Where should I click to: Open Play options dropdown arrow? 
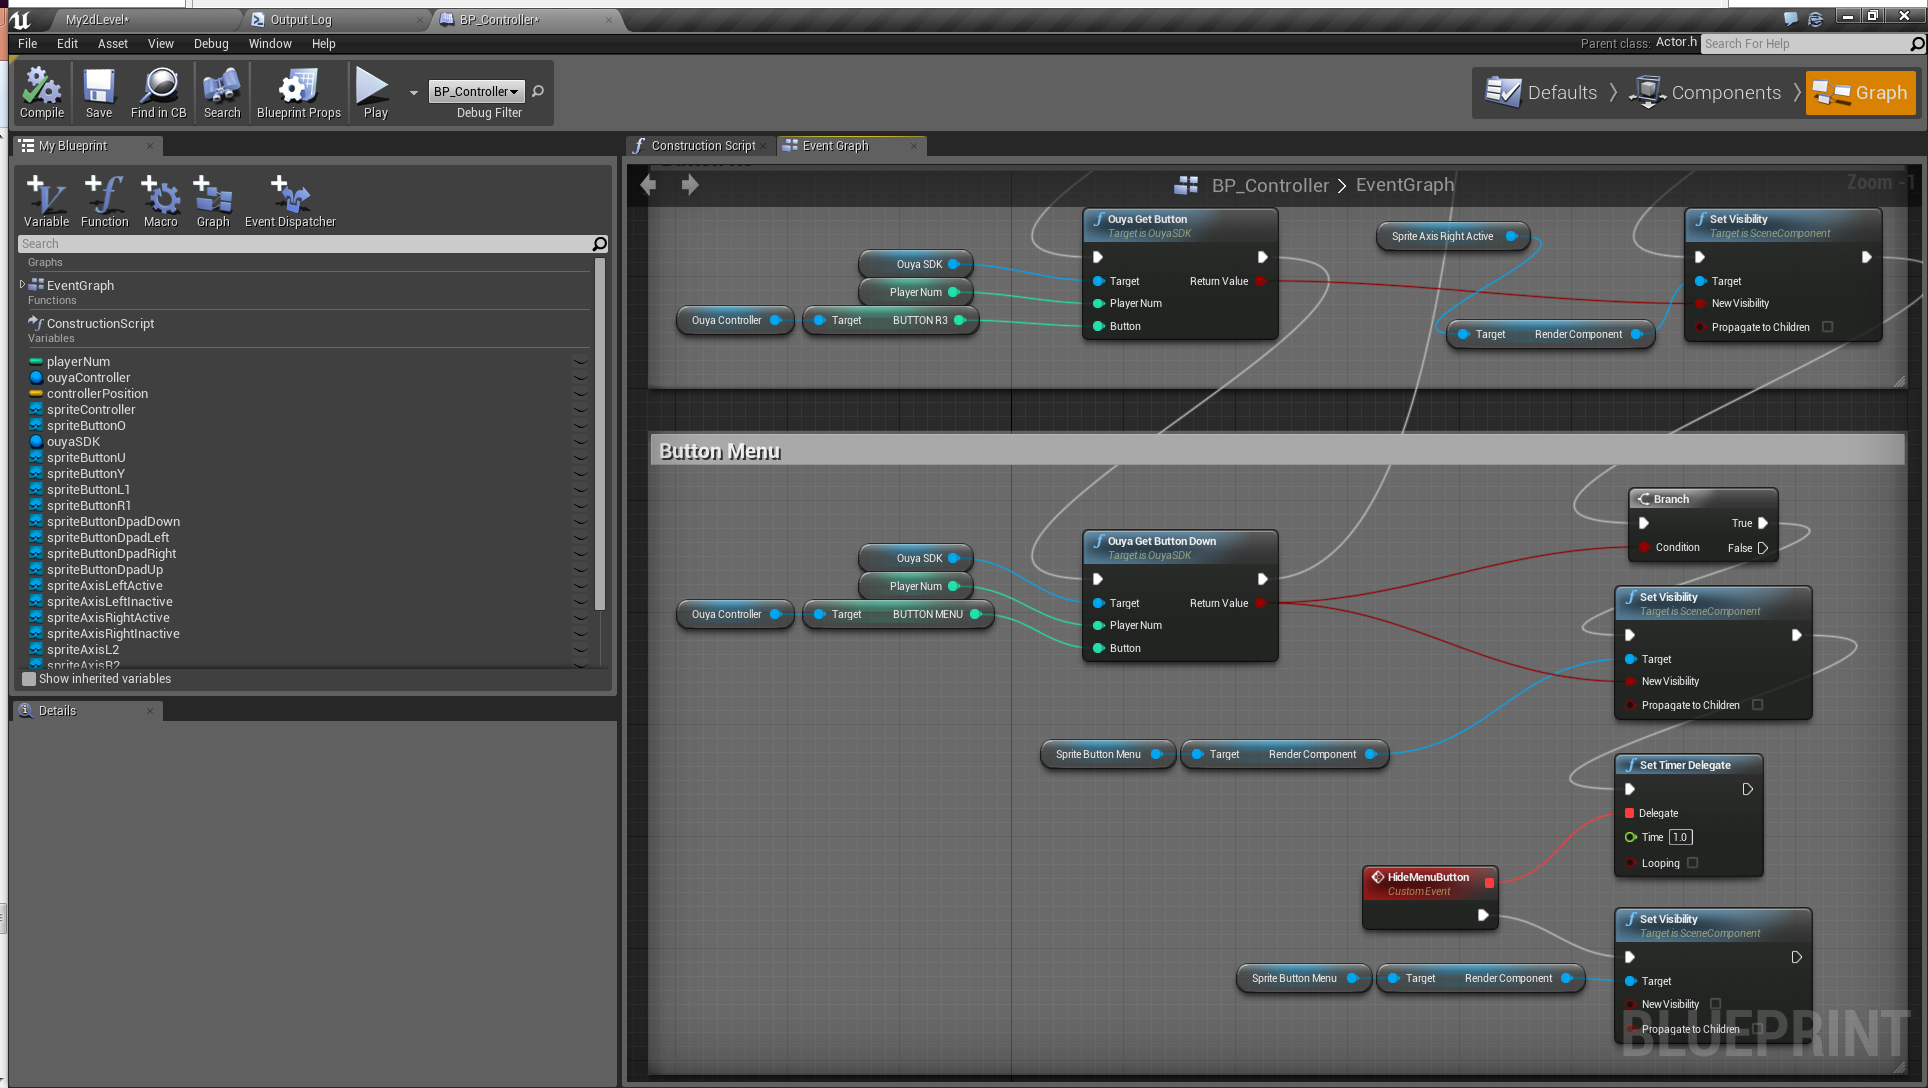[x=414, y=93]
